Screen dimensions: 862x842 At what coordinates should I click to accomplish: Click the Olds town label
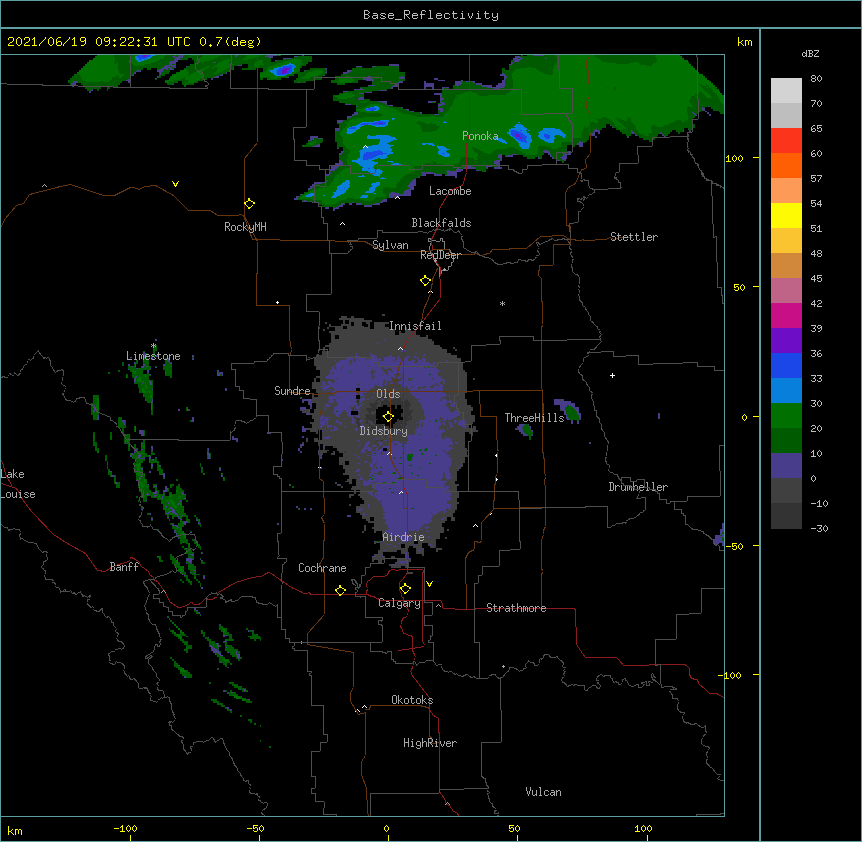coord(388,394)
